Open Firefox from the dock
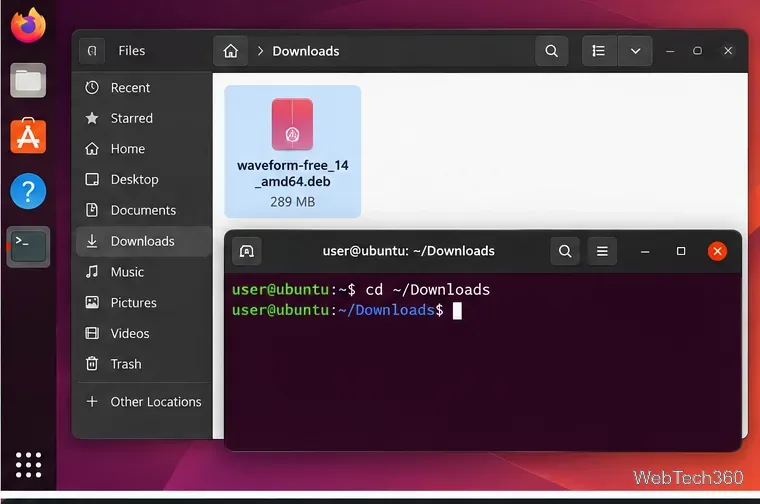 (28, 25)
